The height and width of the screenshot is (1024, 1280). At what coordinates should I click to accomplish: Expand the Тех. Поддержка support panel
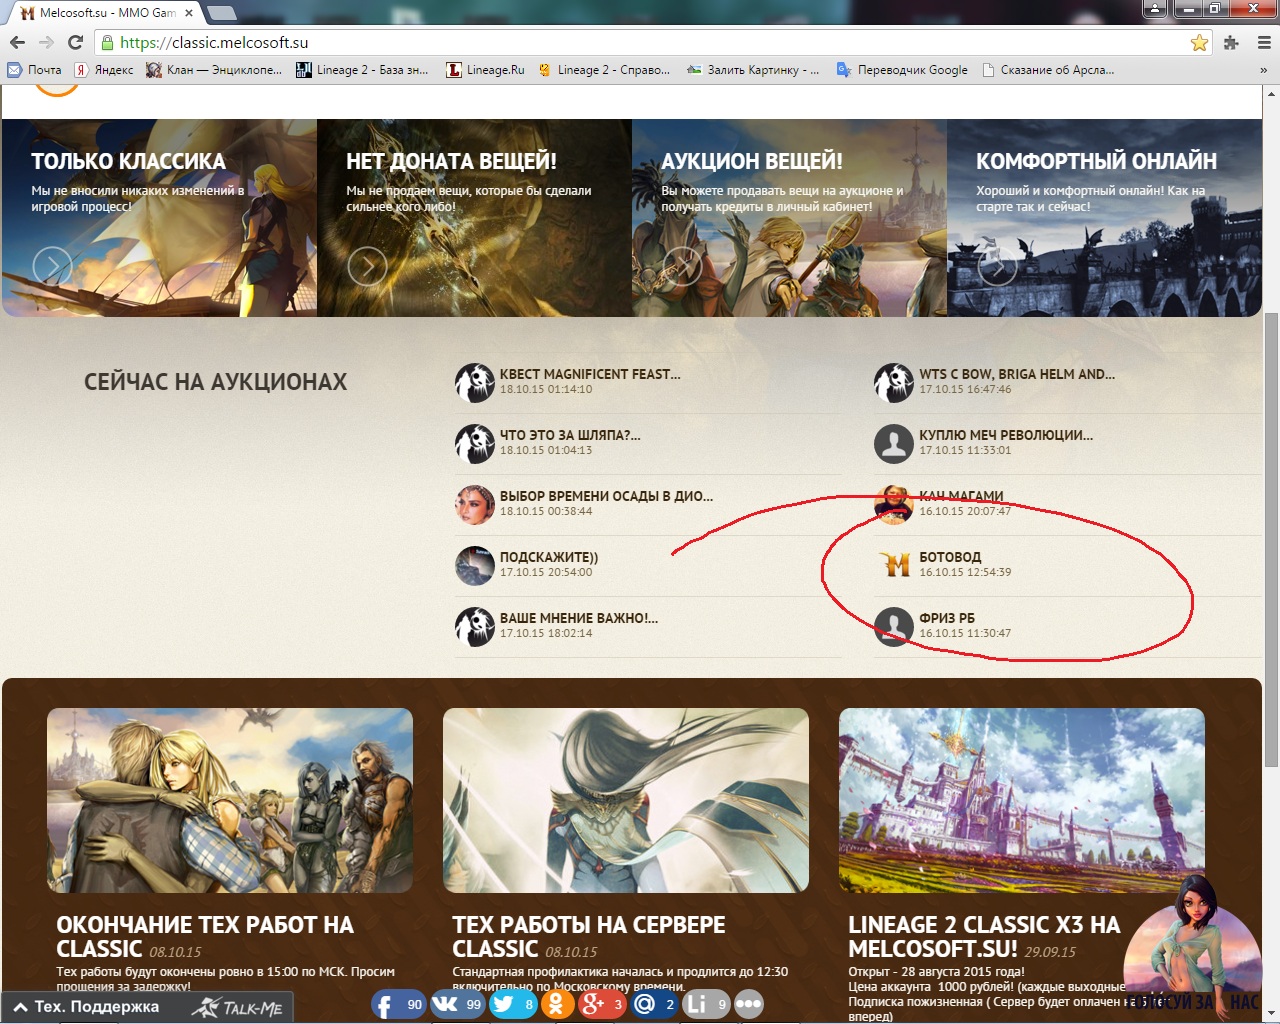87,1007
